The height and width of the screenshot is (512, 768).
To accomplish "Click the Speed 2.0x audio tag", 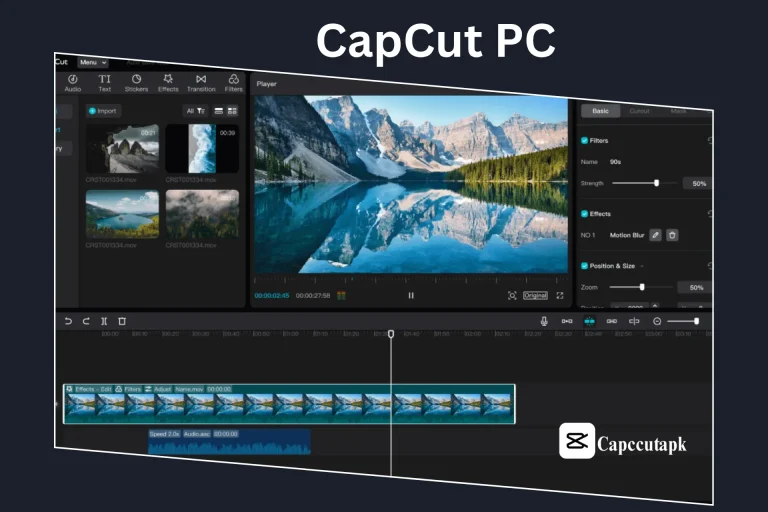I will pos(165,434).
